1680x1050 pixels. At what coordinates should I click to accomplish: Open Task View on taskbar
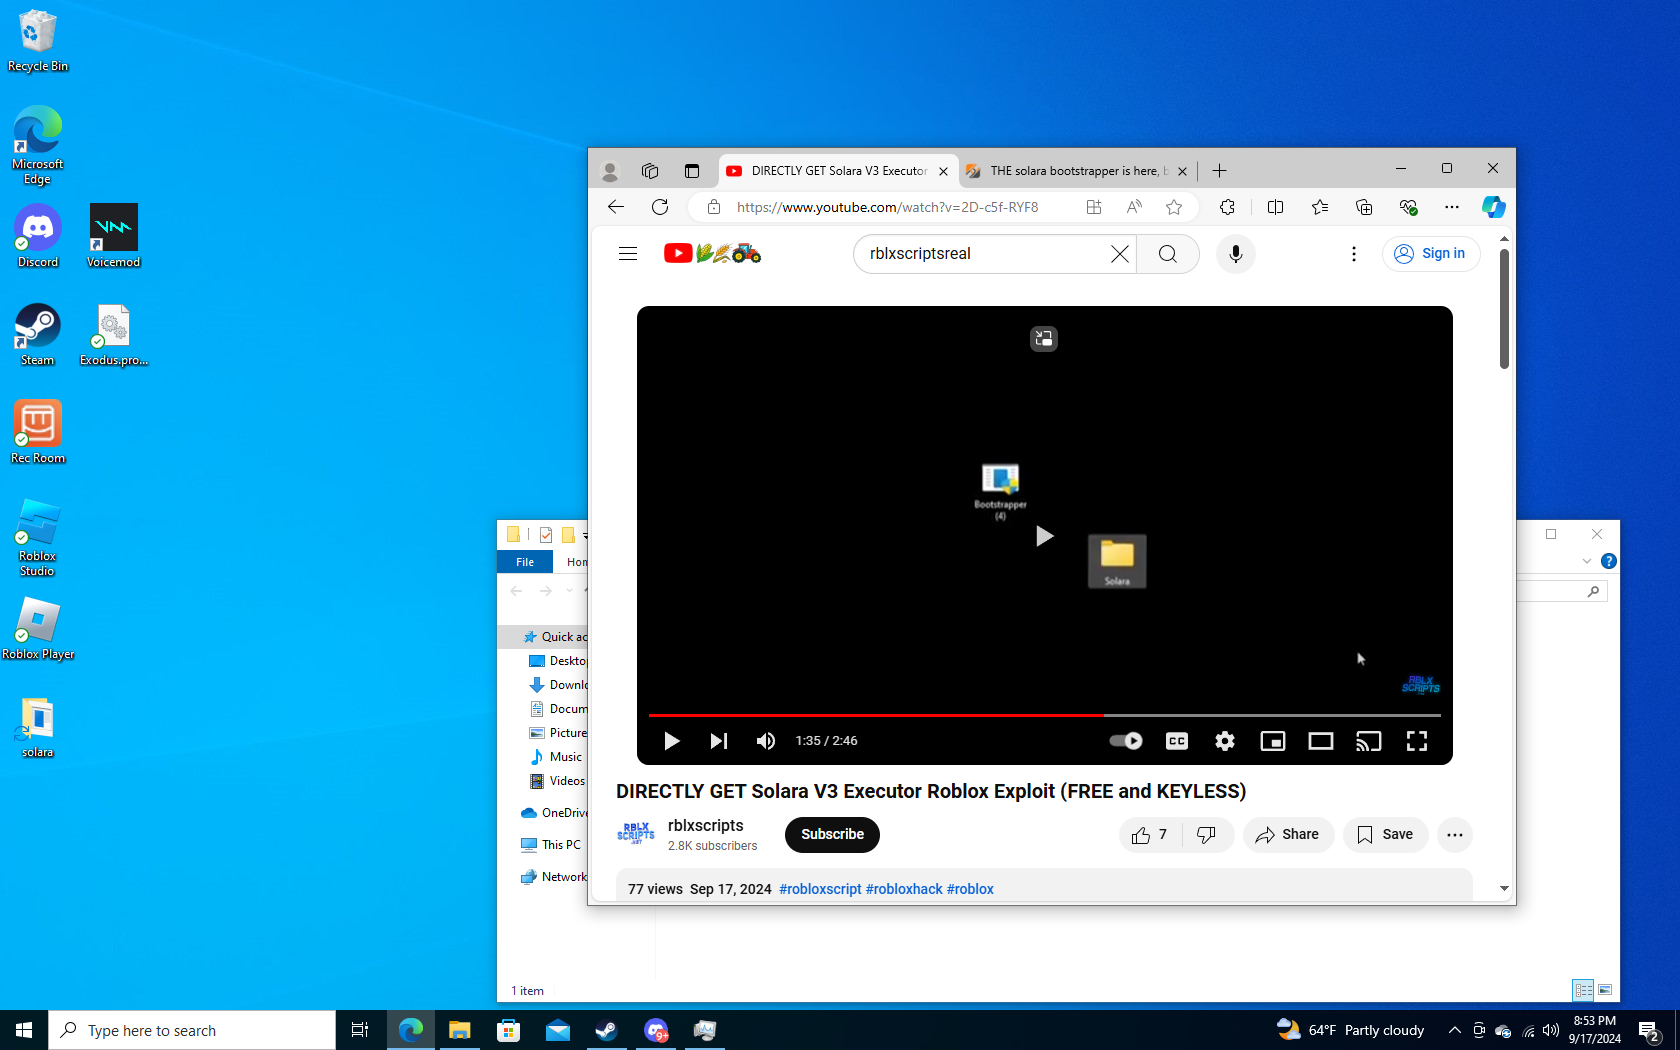click(360, 1030)
